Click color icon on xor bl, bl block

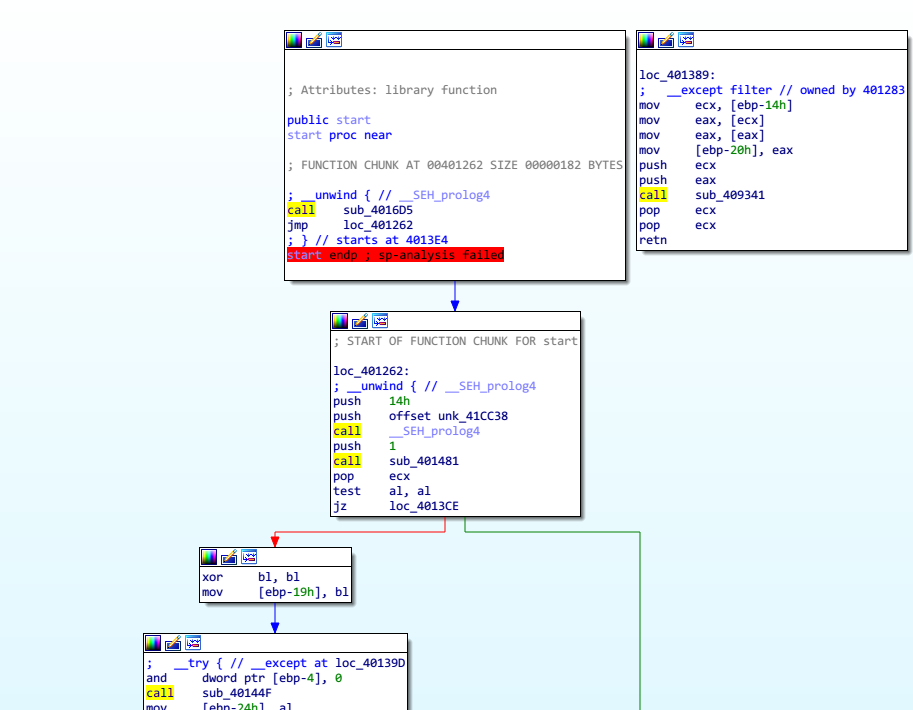pyautogui.click(x=209, y=557)
